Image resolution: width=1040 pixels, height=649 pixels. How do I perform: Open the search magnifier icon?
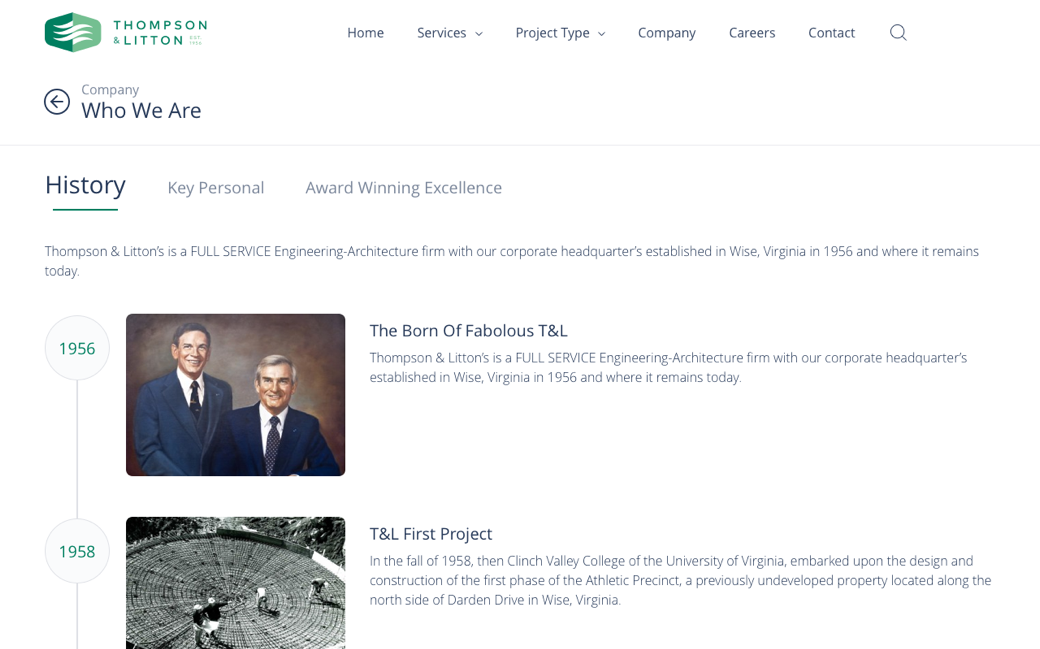[x=898, y=33]
